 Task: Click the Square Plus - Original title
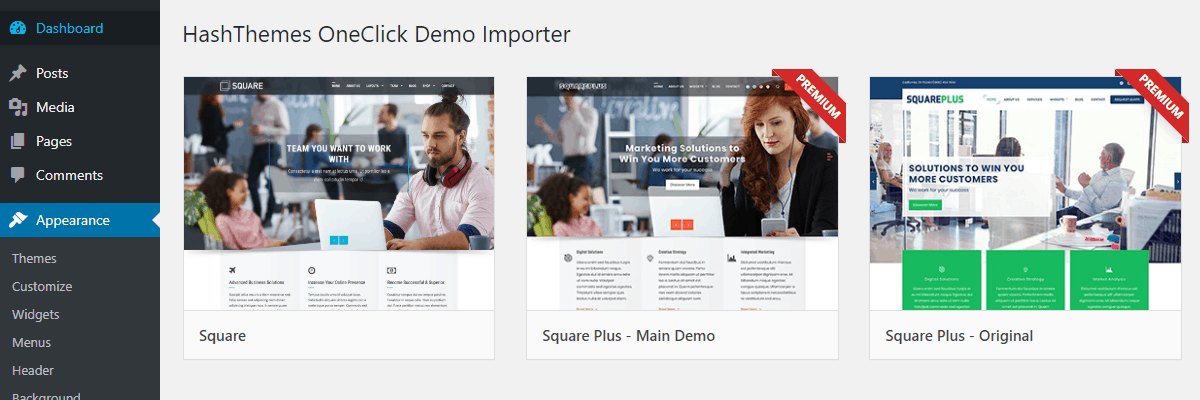[x=959, y=336]
